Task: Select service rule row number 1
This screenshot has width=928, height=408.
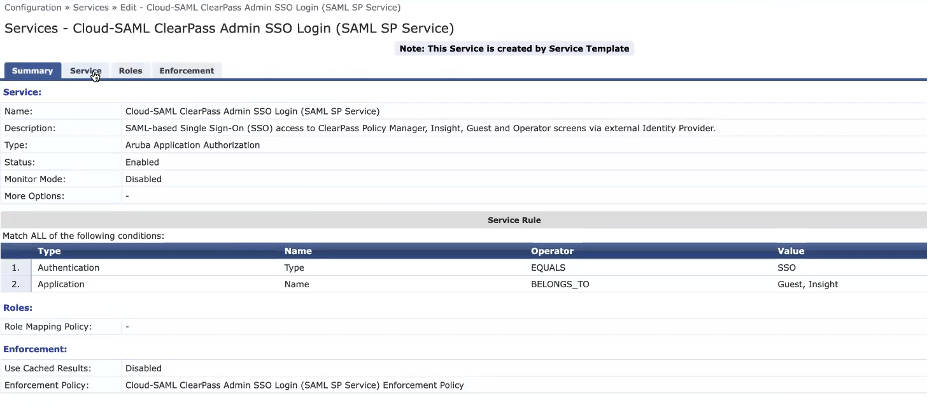Action: click(15, 268)
